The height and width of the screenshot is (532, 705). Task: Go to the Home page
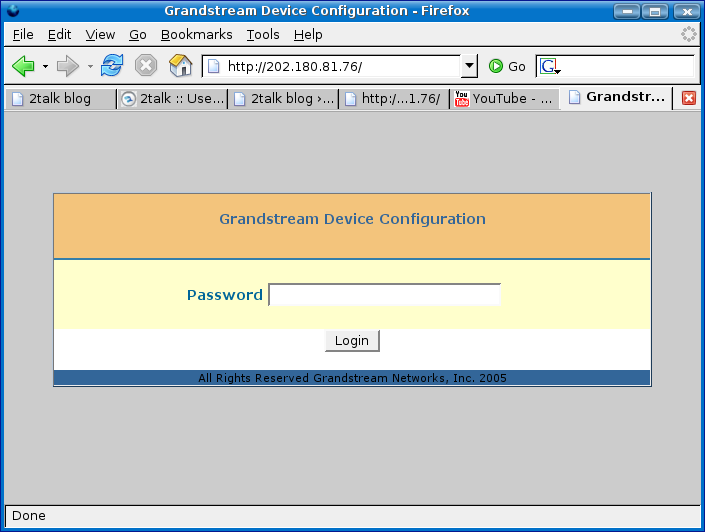(x=180, y=66)
